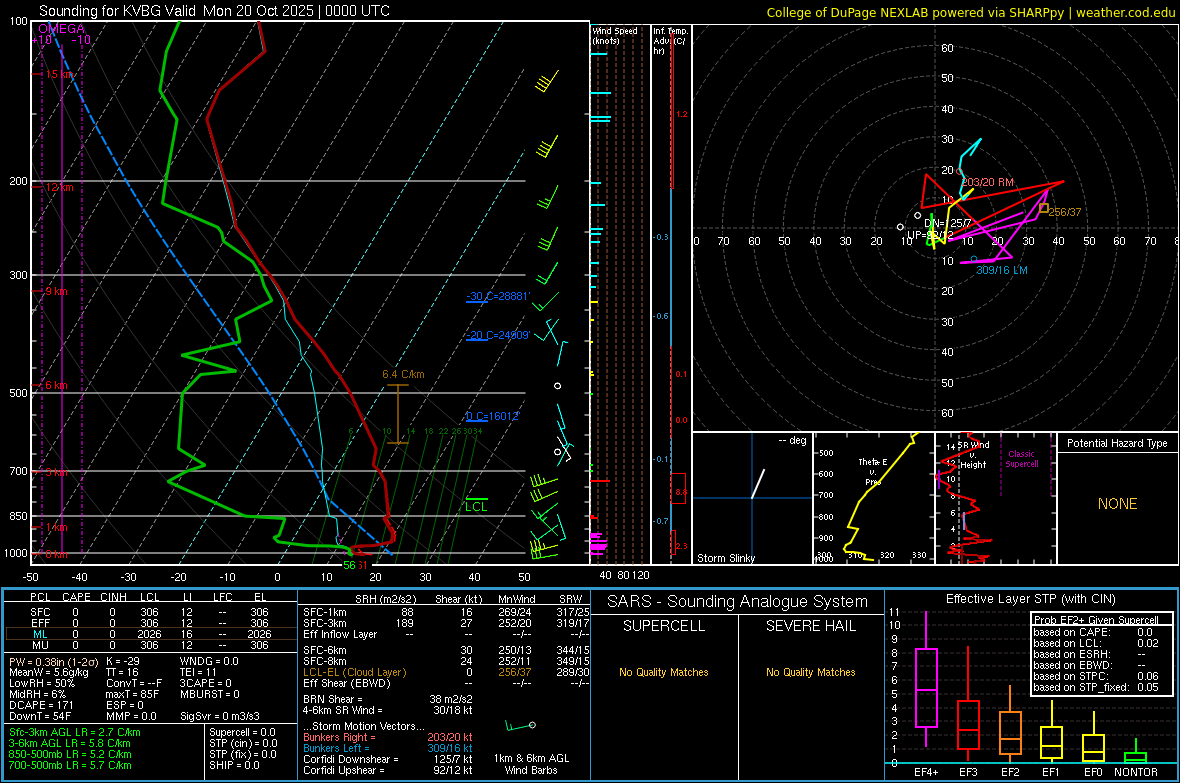Click the Corfidi Upshear row label

(x=344, y=770)
